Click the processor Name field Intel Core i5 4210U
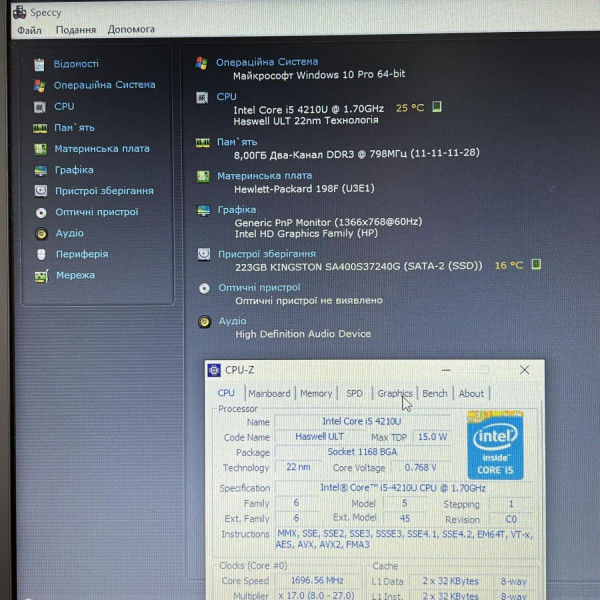Screen dimensions: 600x600 coord(362,422)
